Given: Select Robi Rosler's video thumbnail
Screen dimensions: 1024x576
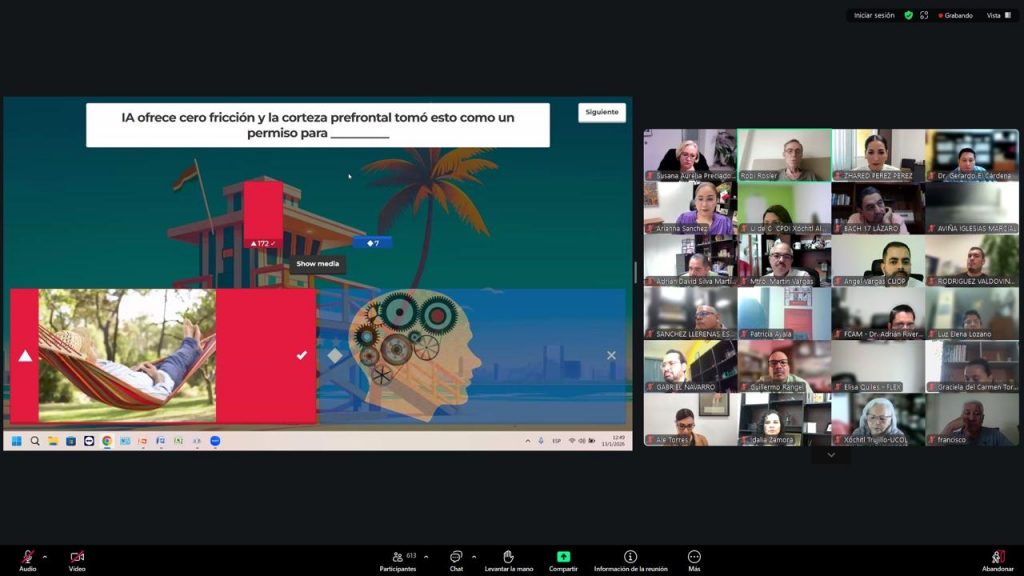Looking at the screenshot, I should [x=784, y=155].
